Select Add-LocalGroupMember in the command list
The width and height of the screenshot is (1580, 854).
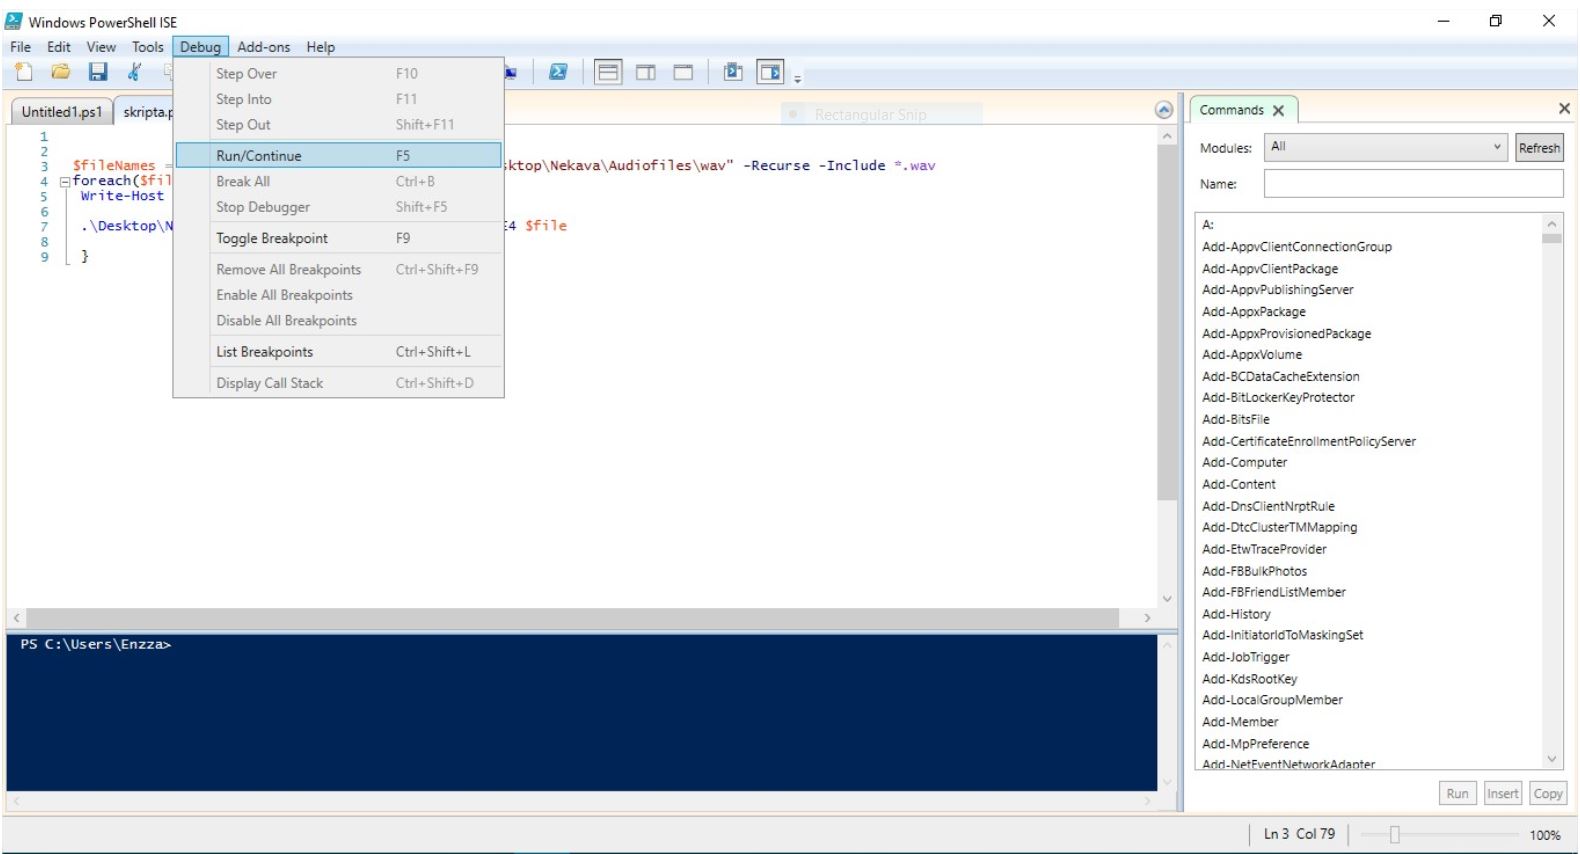coord(1273,701)
